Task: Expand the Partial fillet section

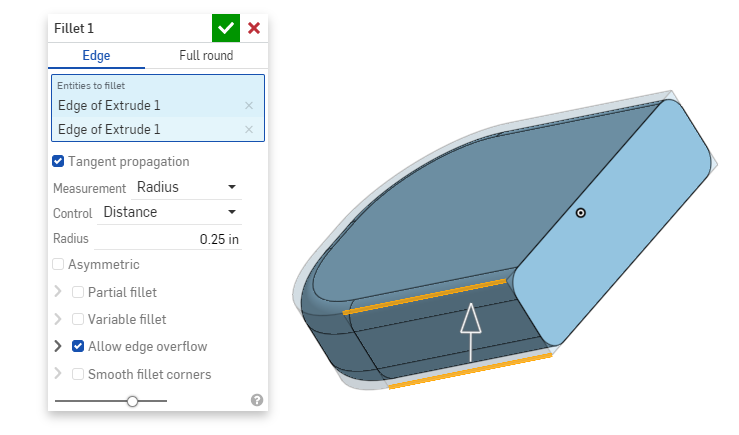Action: pos(58,292)
